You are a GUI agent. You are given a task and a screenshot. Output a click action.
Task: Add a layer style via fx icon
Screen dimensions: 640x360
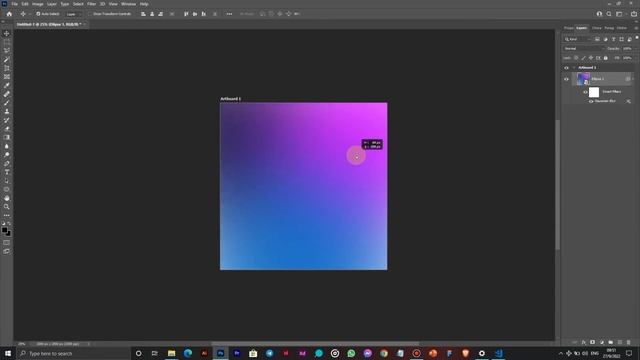(x=584, y=342)
